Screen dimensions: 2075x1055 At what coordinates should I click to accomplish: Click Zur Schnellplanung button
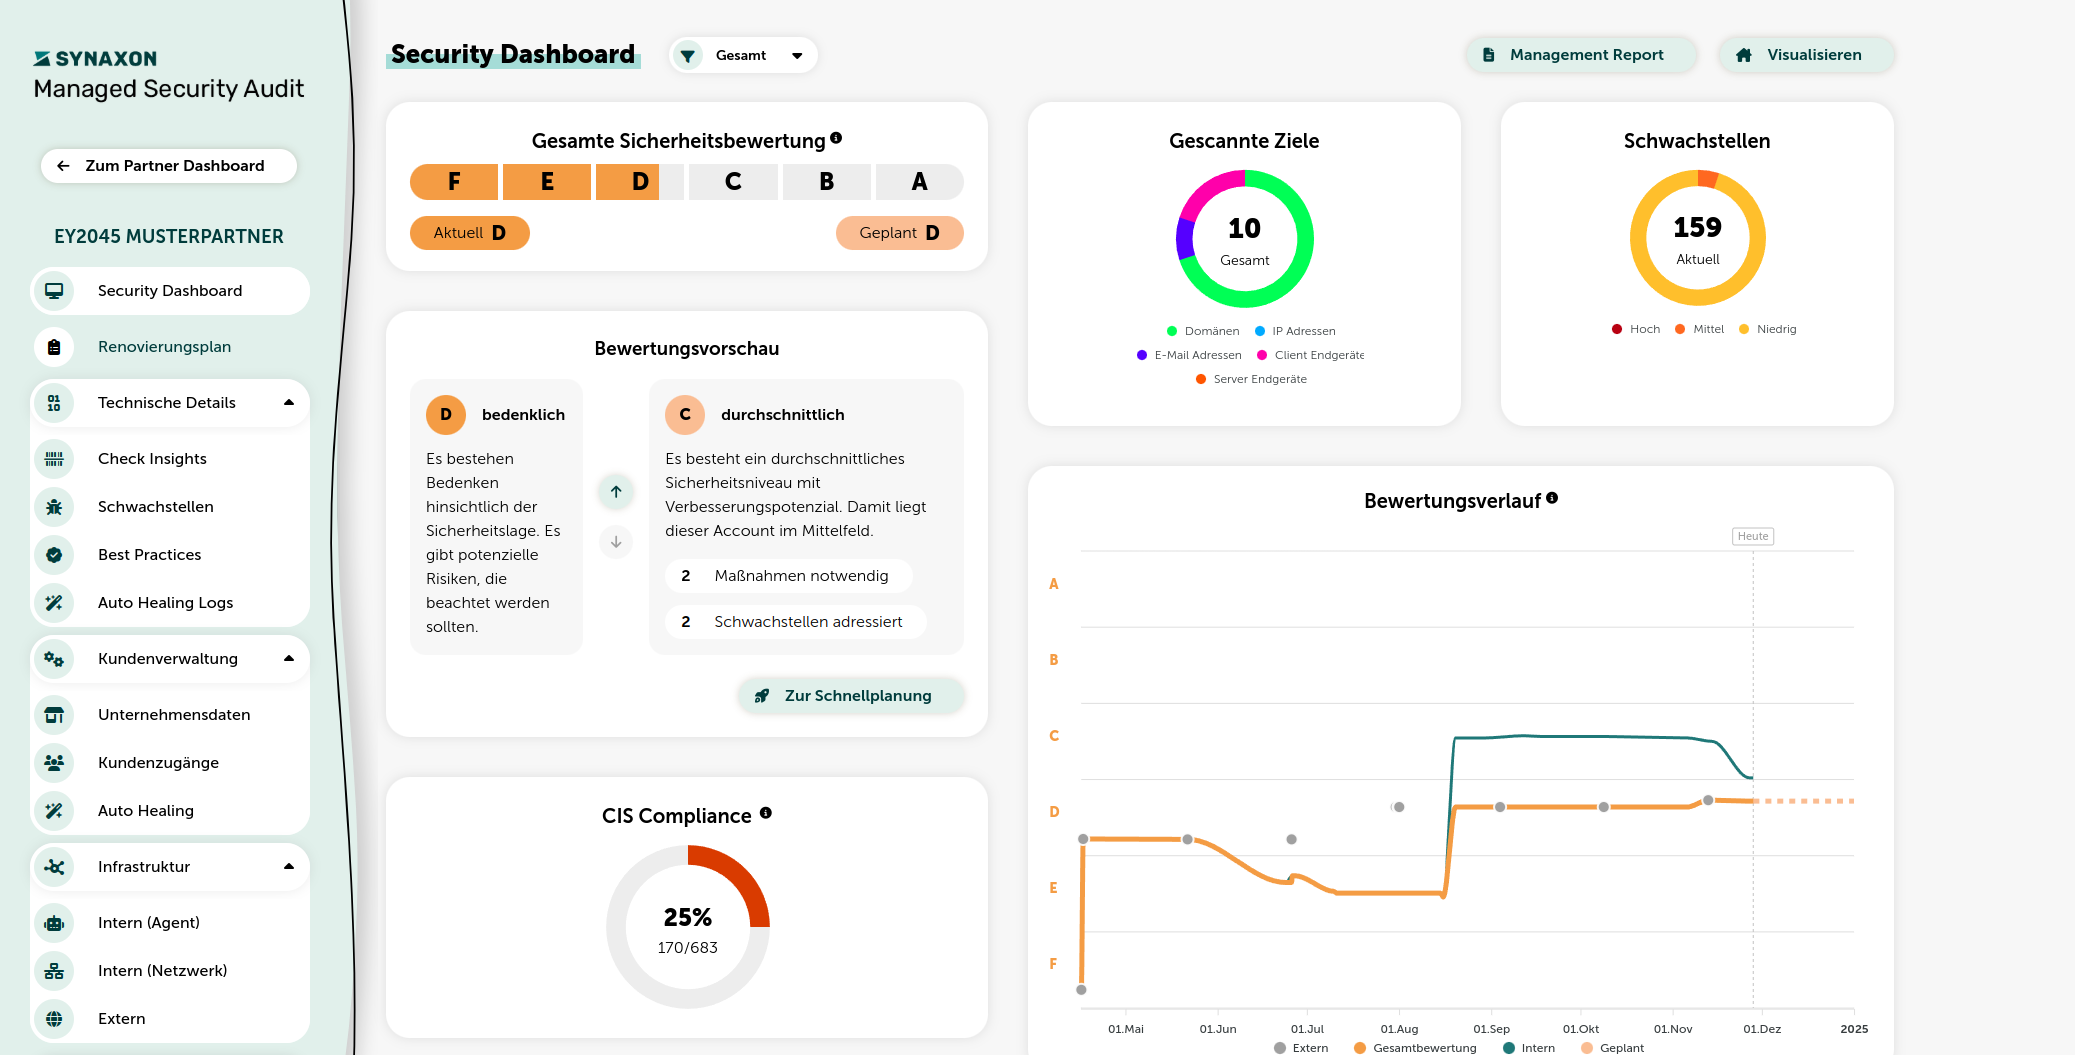pyautogui.click(x=851, y=696)
